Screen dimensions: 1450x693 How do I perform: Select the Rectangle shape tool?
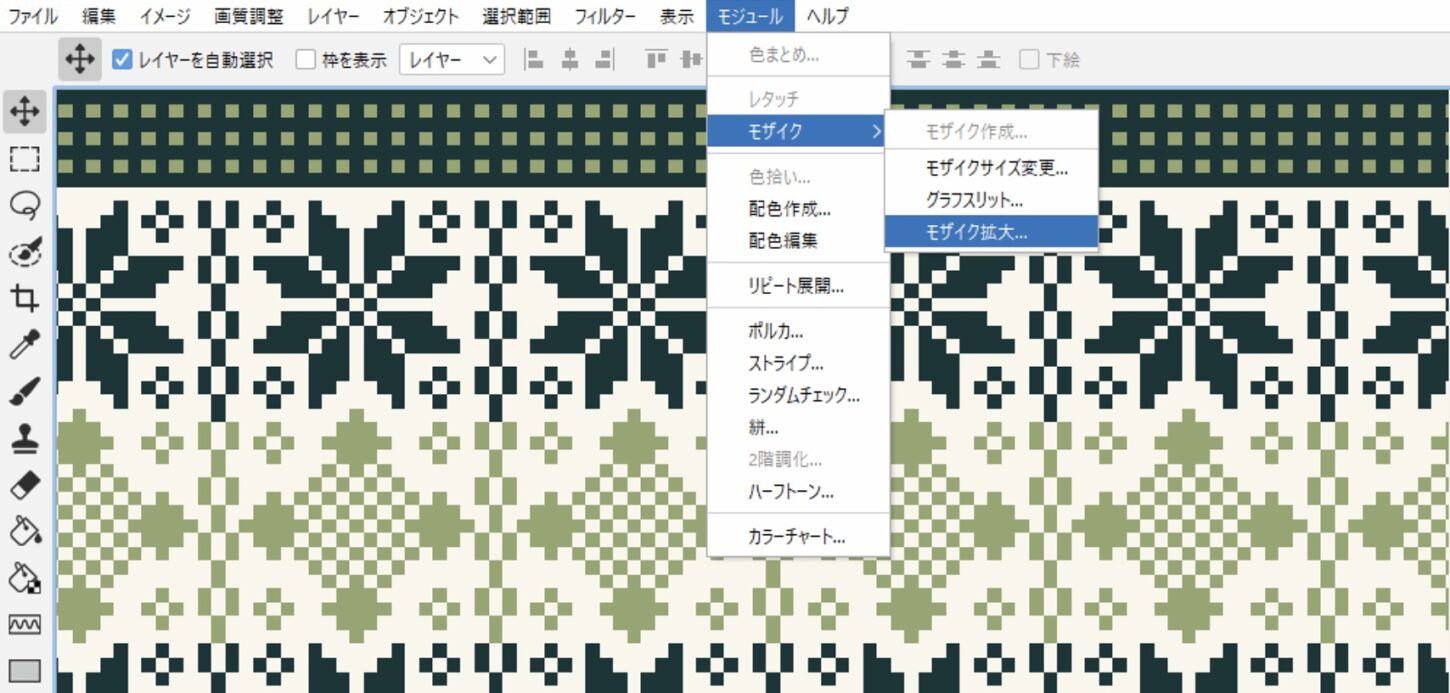click(25, 670)
